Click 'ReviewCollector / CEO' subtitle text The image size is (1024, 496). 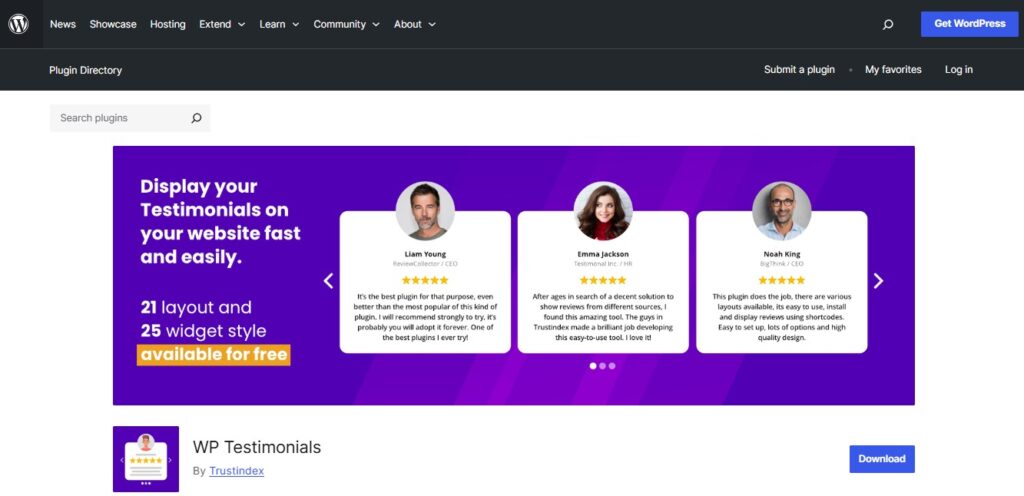(x=425, y=264)
